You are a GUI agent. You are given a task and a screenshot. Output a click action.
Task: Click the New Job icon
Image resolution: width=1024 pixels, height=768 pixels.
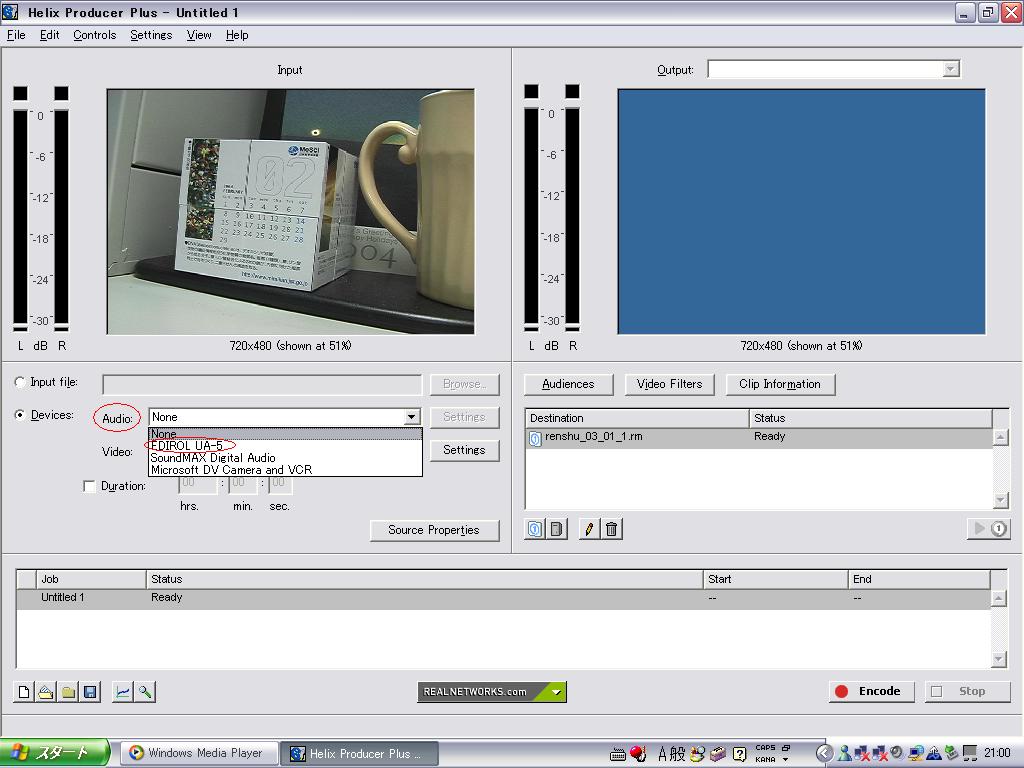pyautogui.click(x=24, y=692)
